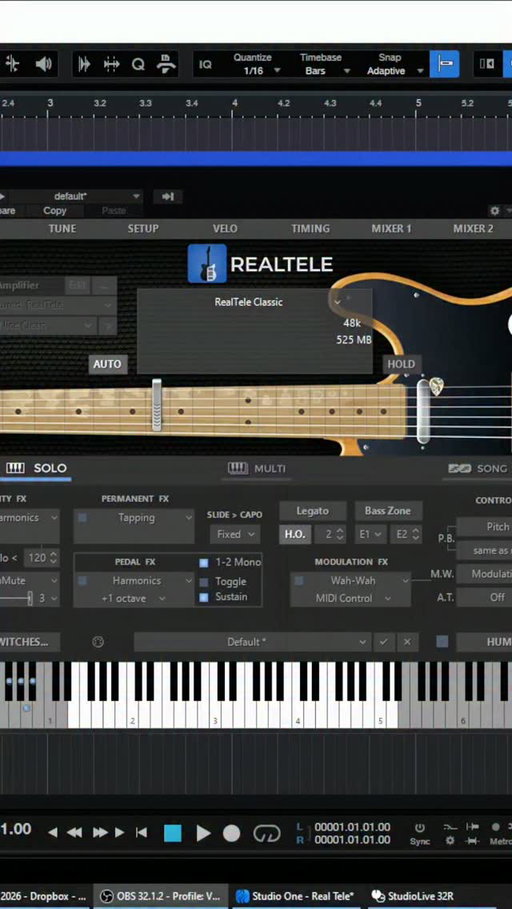Click the Record button in transport

tap(231, 833)
